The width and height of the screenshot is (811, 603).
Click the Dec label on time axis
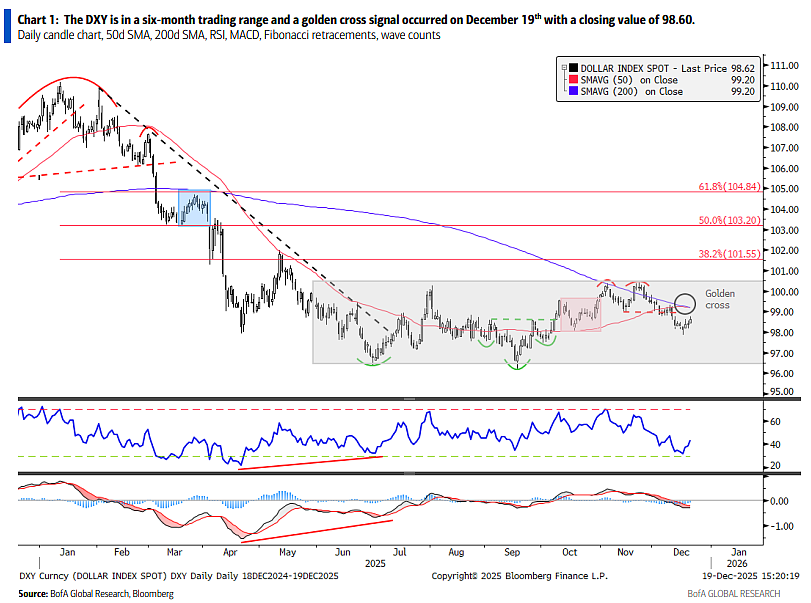681,552
